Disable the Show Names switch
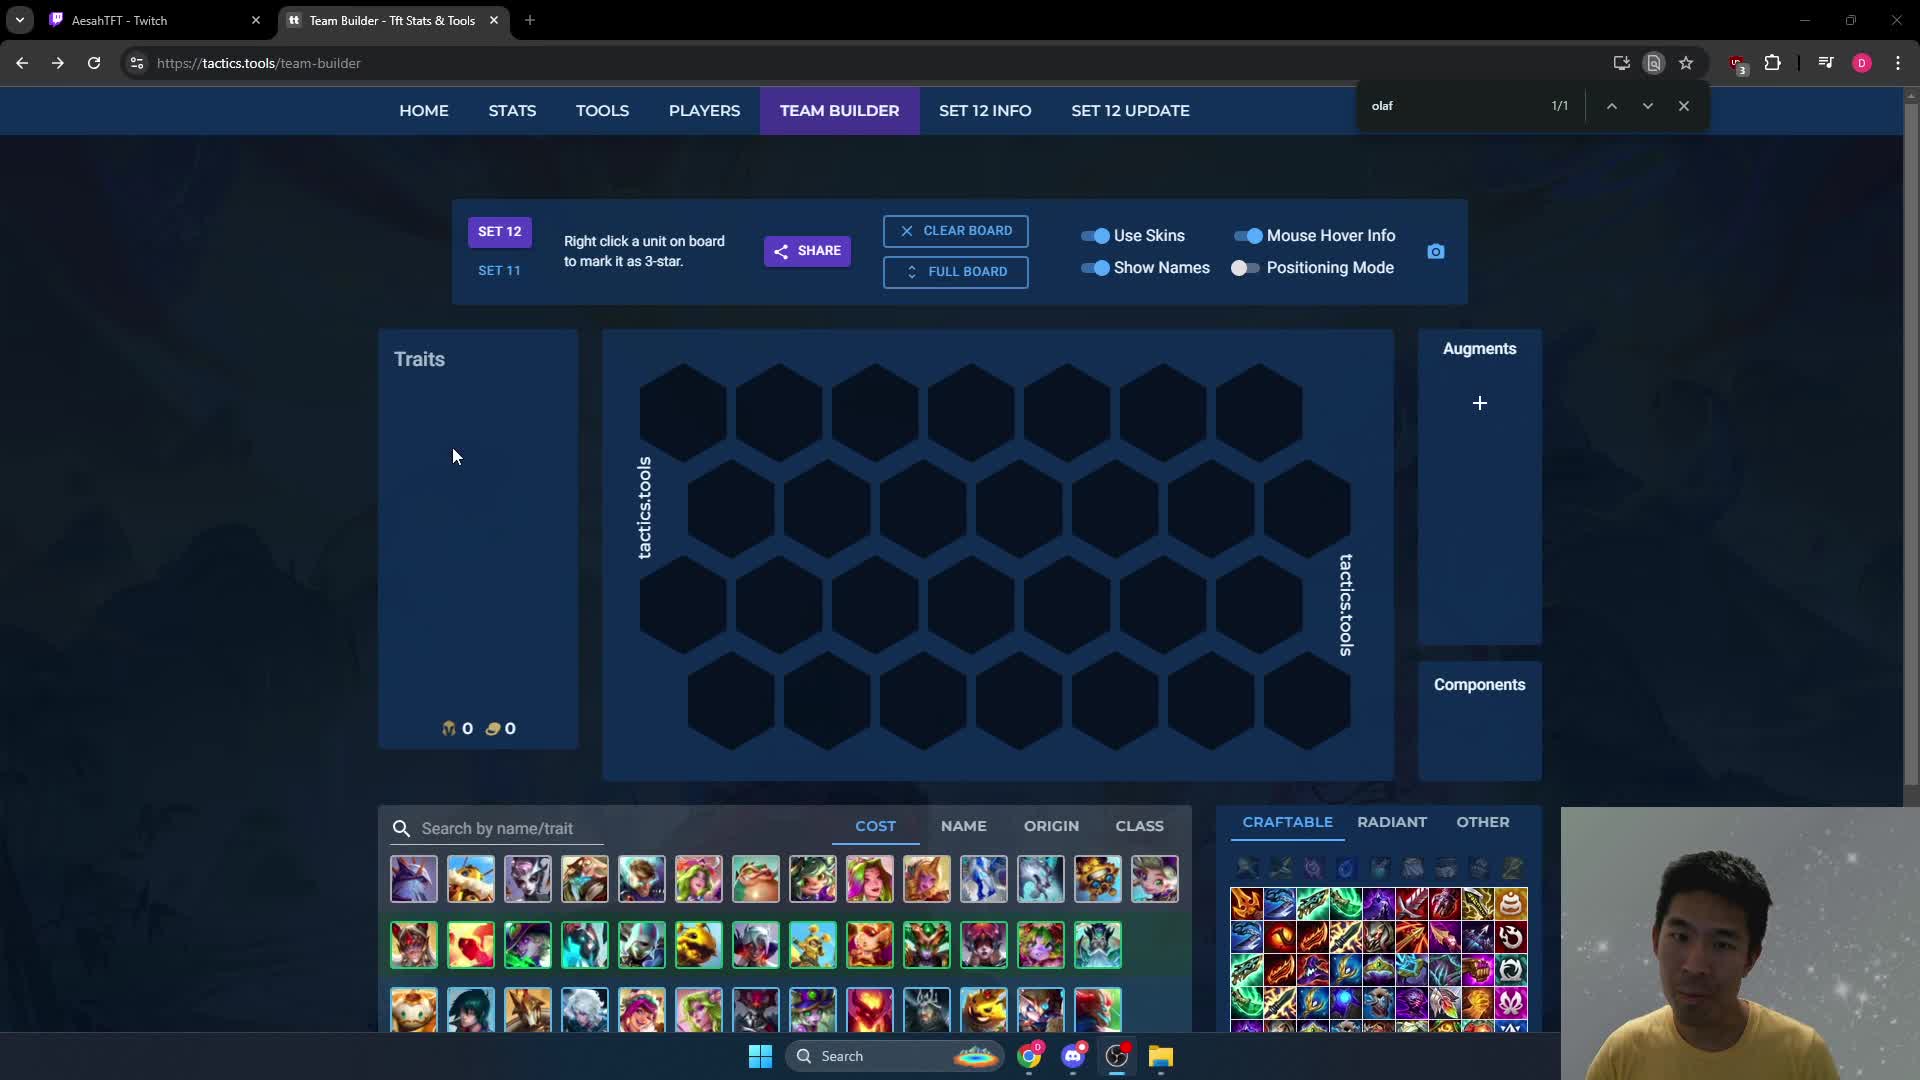 click(x=1095, y=268)
